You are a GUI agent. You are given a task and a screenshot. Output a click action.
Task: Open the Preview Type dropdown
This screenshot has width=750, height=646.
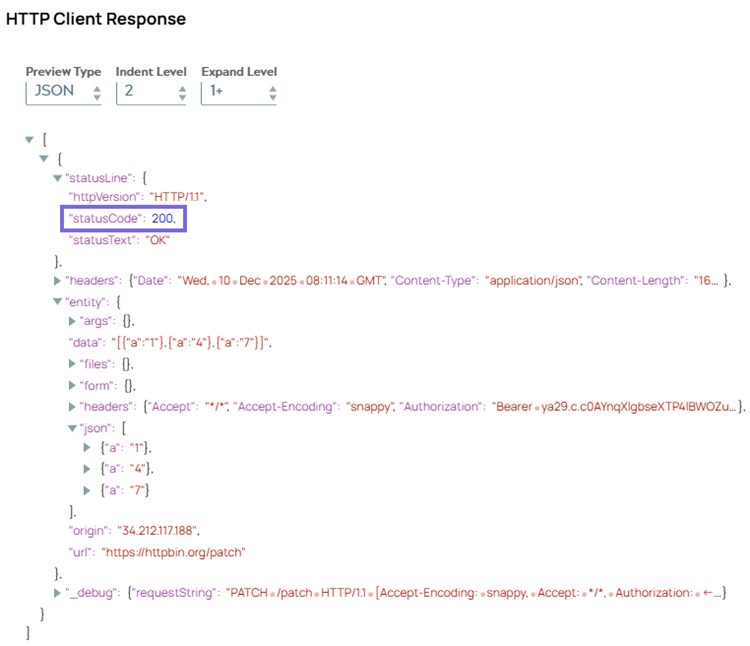[63, 92]
